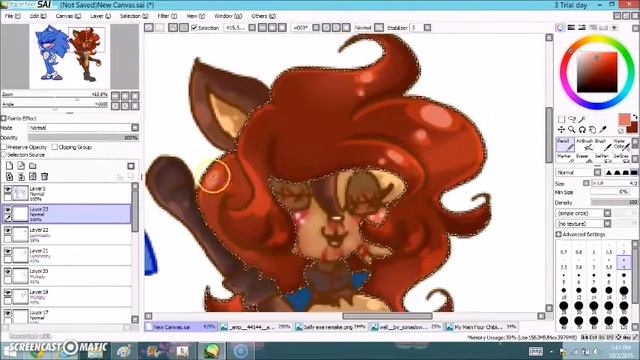Click the navigator canvas thumbnail preview
Viewport: 640px width, 360px height.
click(70, 56)
